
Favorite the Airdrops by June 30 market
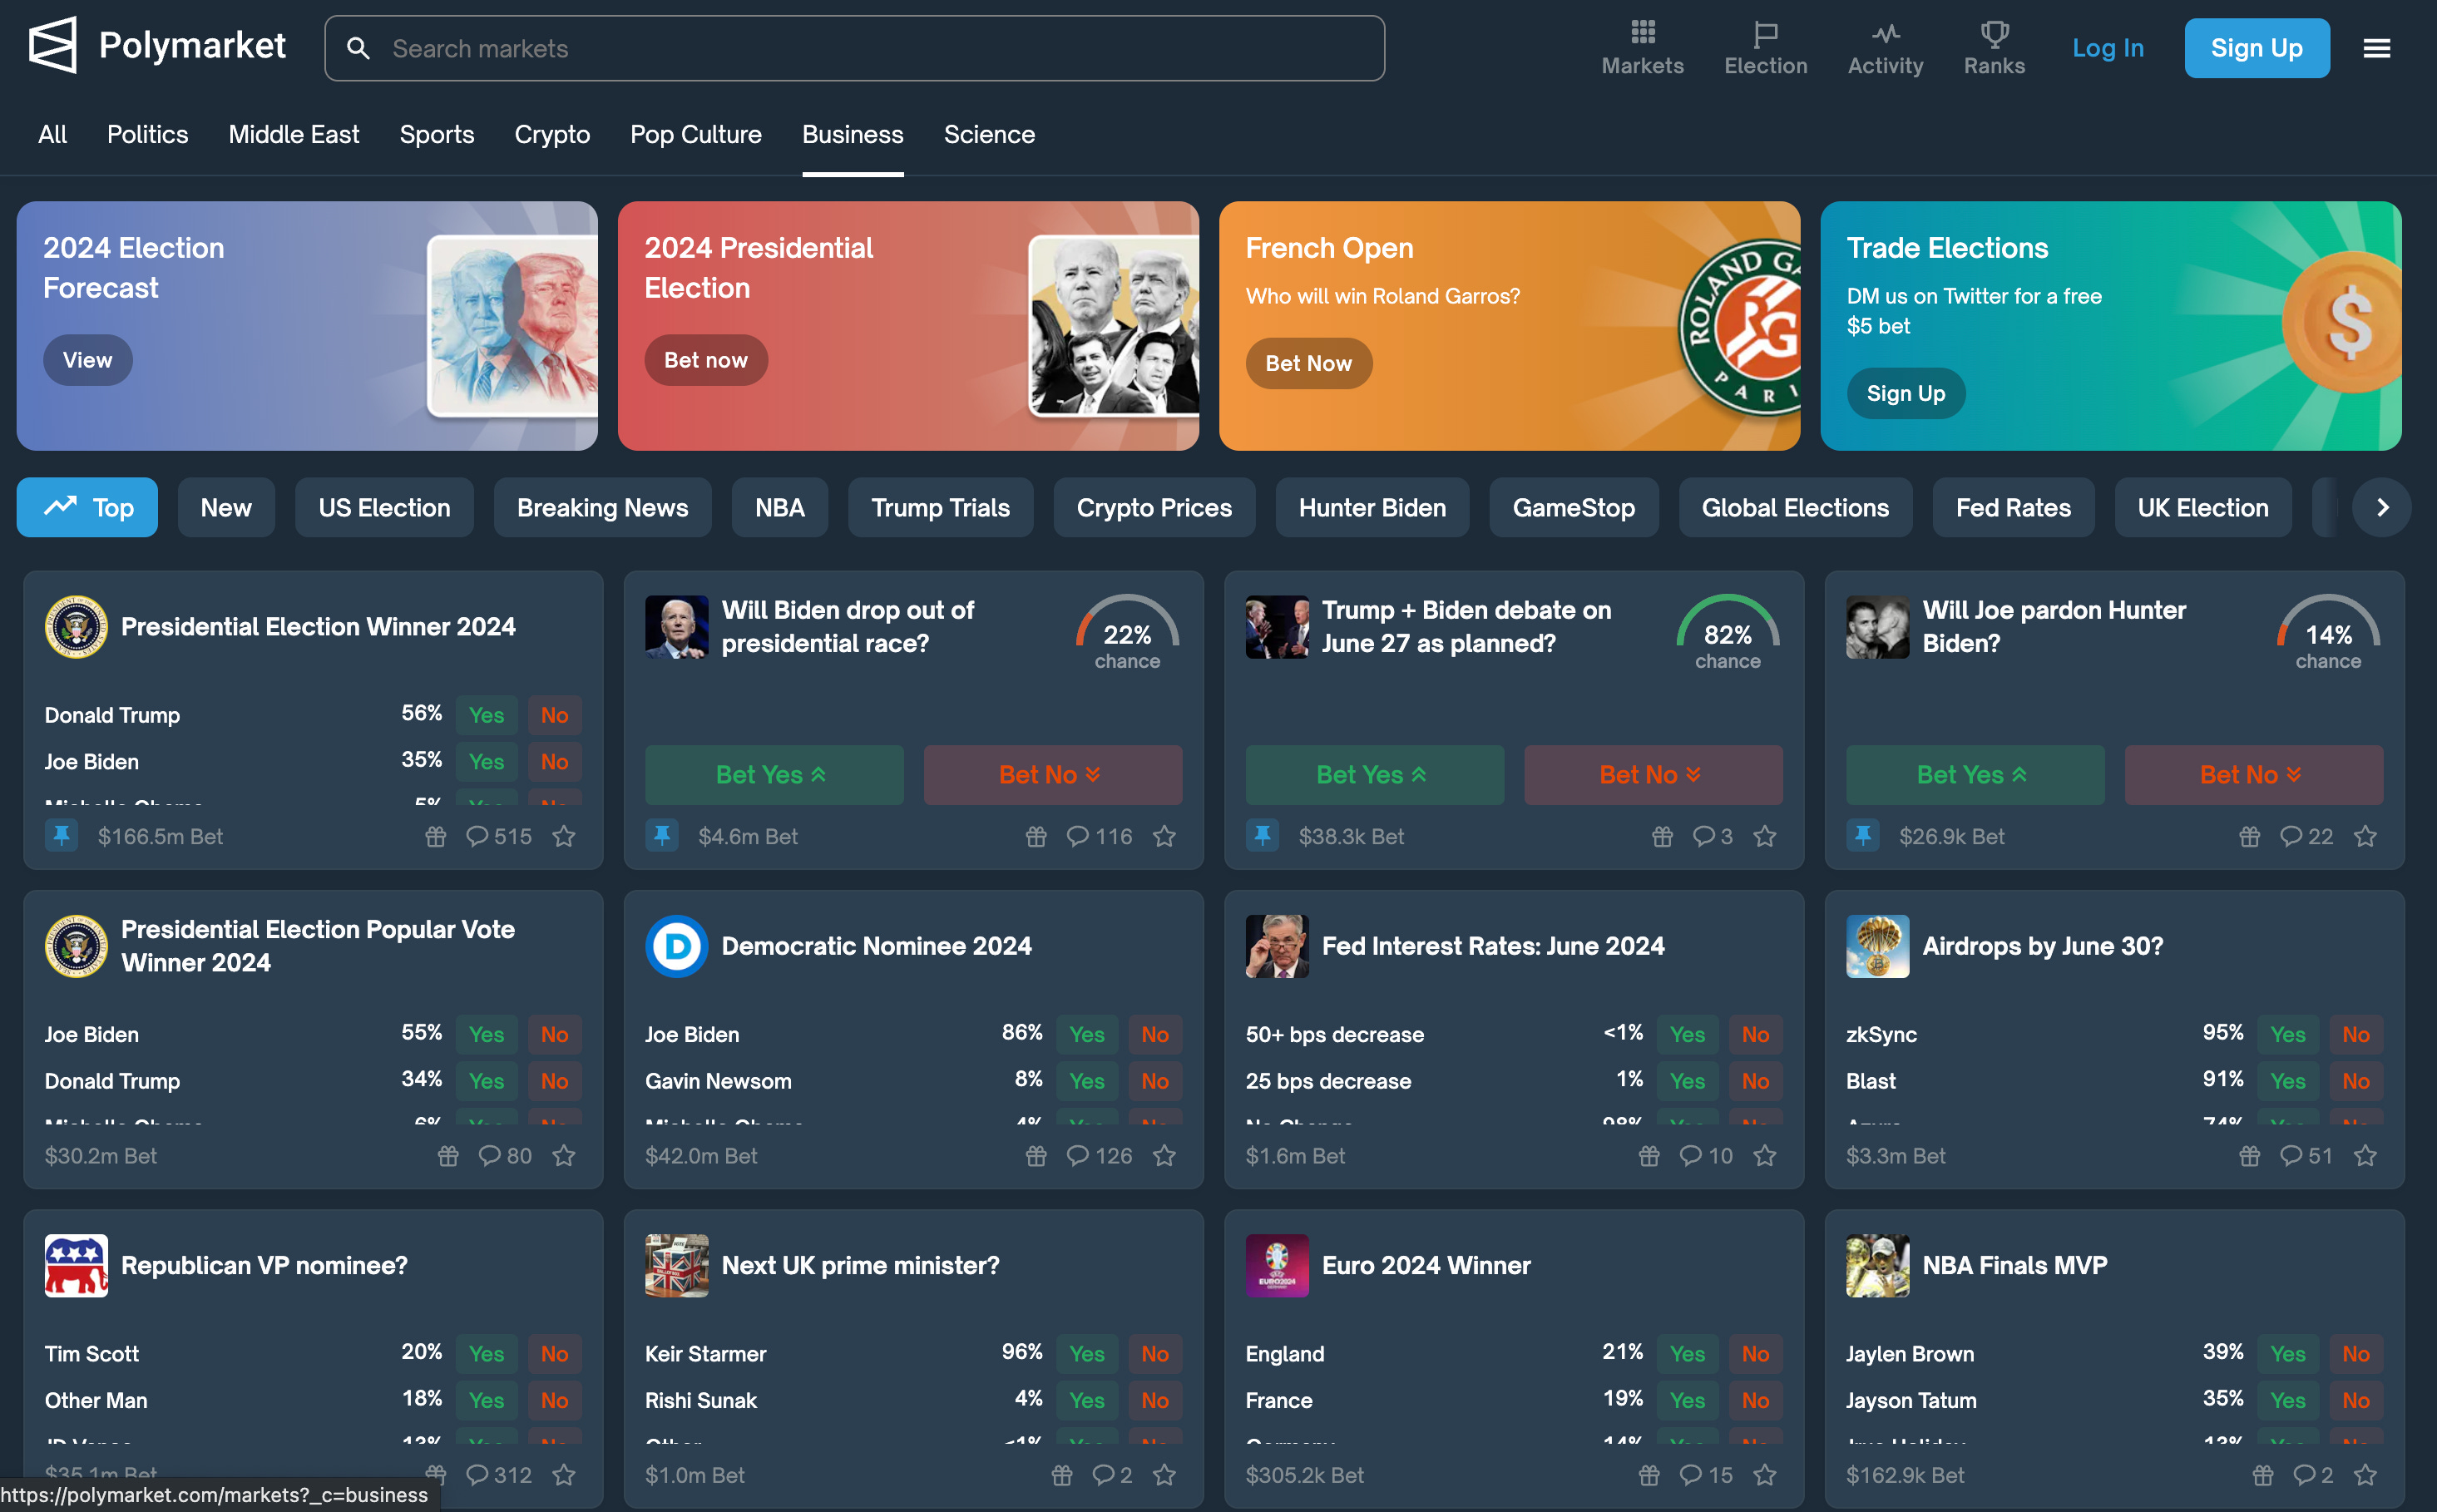tap(2365, 1156)
